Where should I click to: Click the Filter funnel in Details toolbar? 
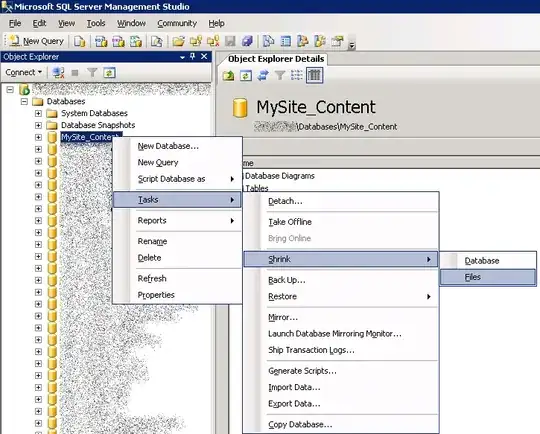click(x=280, y=75)
